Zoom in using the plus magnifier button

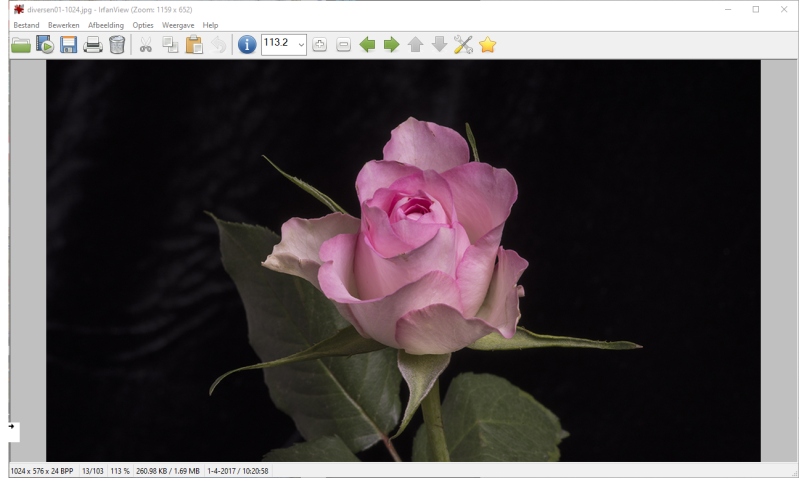(320, 45)
